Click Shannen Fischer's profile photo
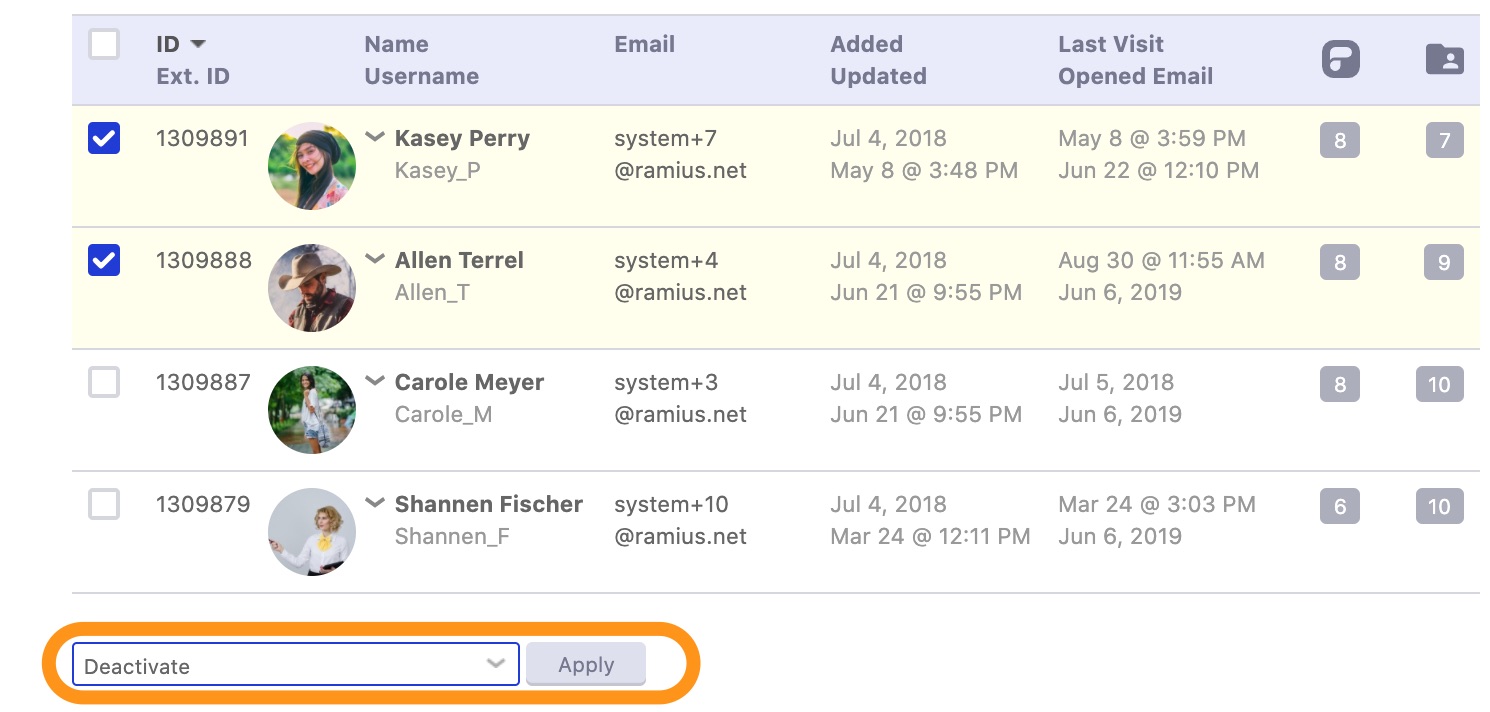Image resolution: width=1490 pixels, height=712 pixels. coord(312,532)
